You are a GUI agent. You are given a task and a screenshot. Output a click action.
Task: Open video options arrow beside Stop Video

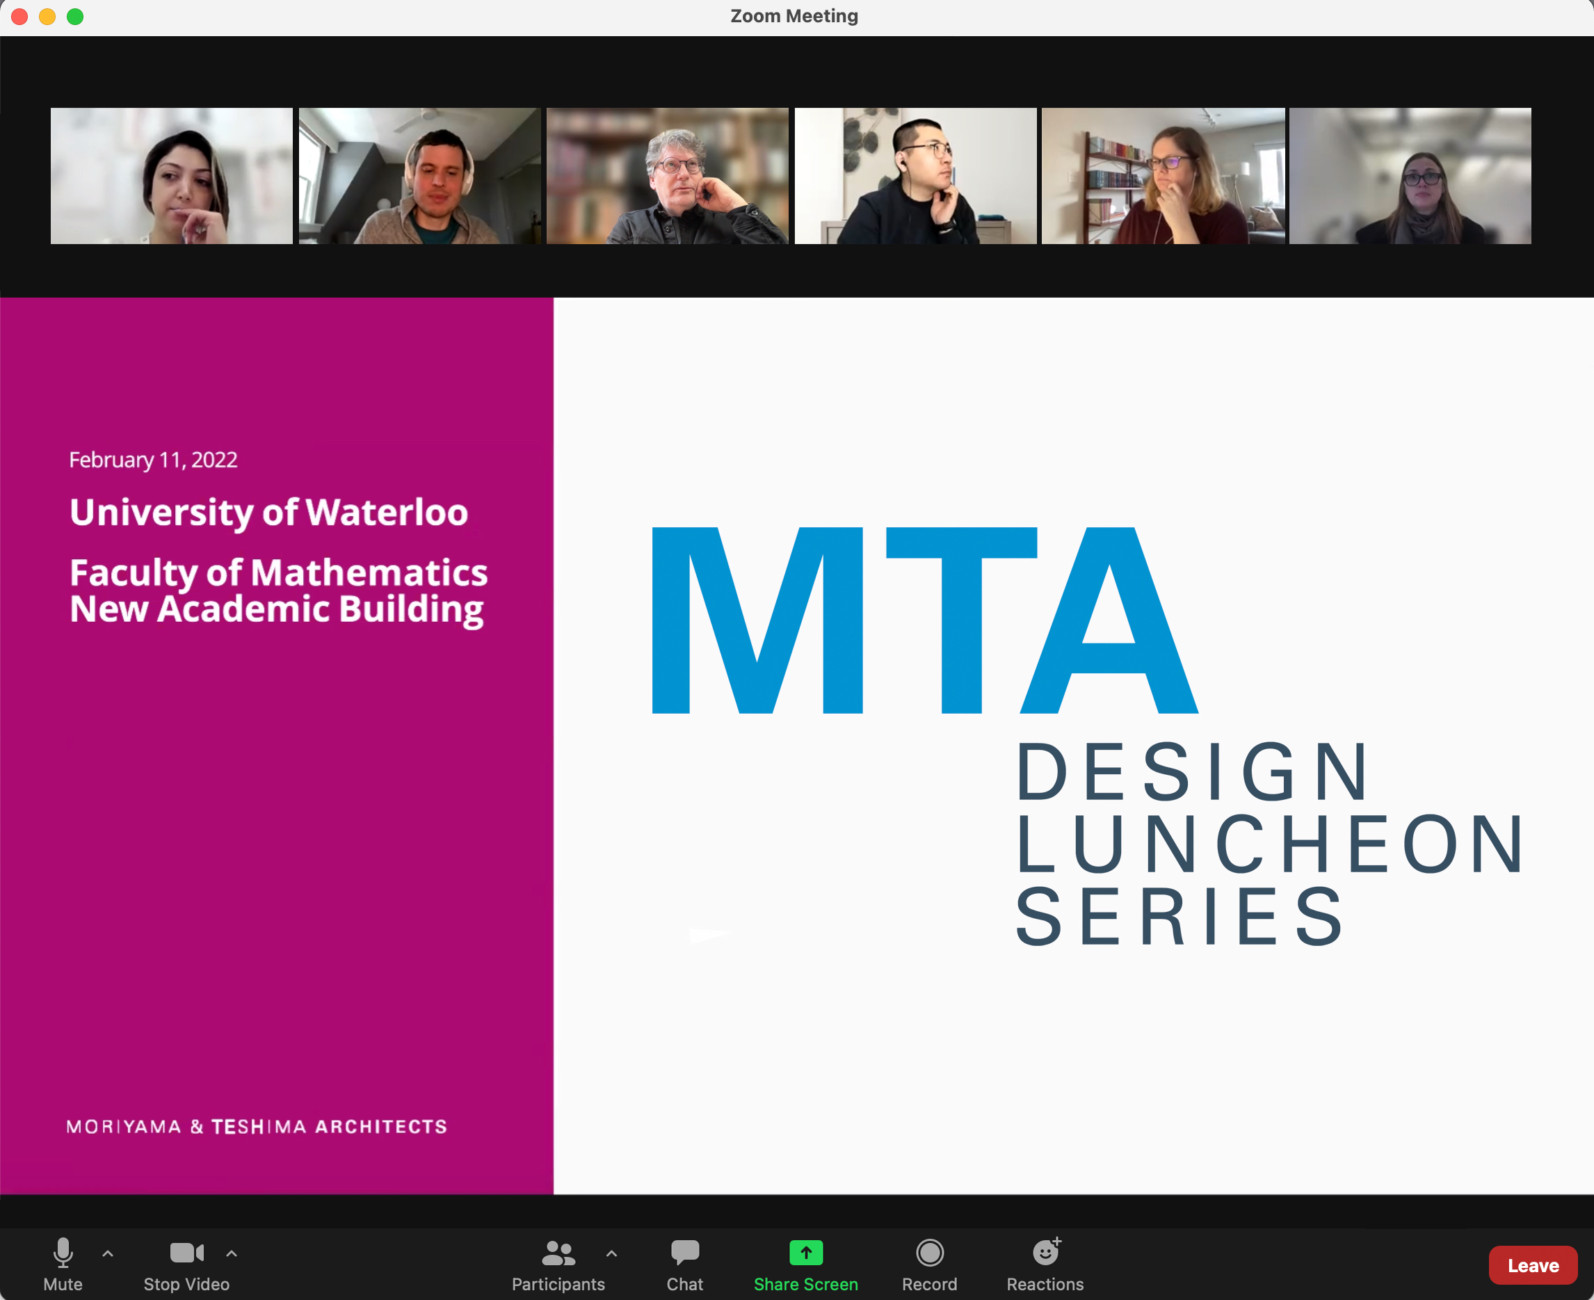[x=232, y=1253]
